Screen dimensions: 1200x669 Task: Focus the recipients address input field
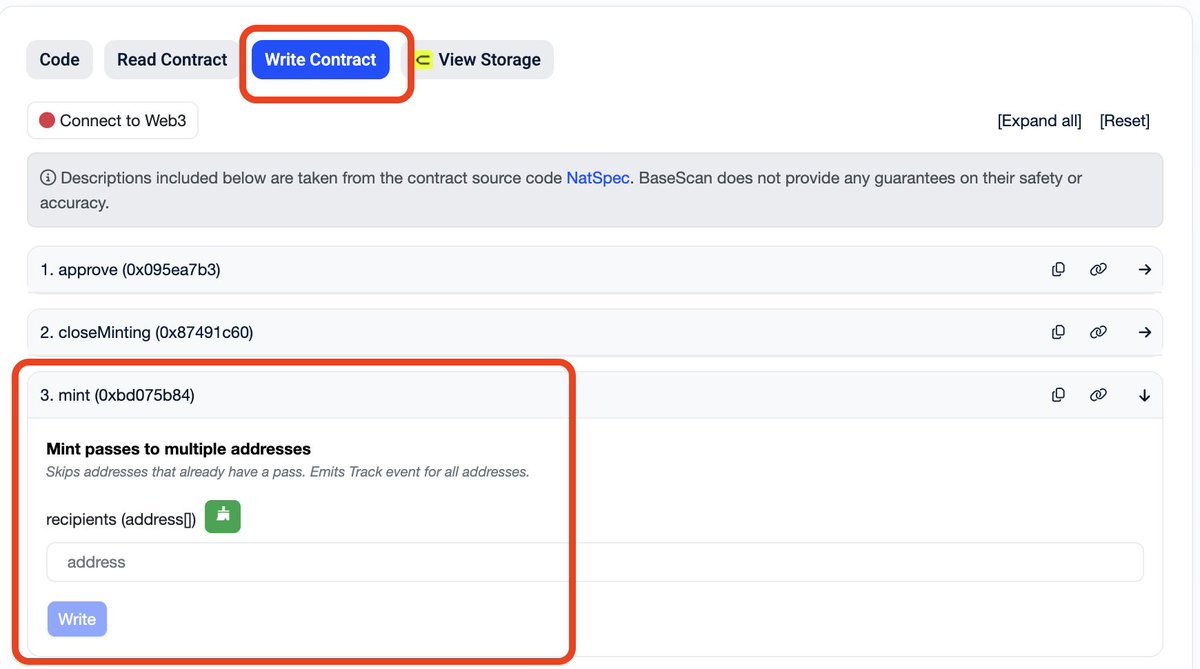(x=594, y=562)
